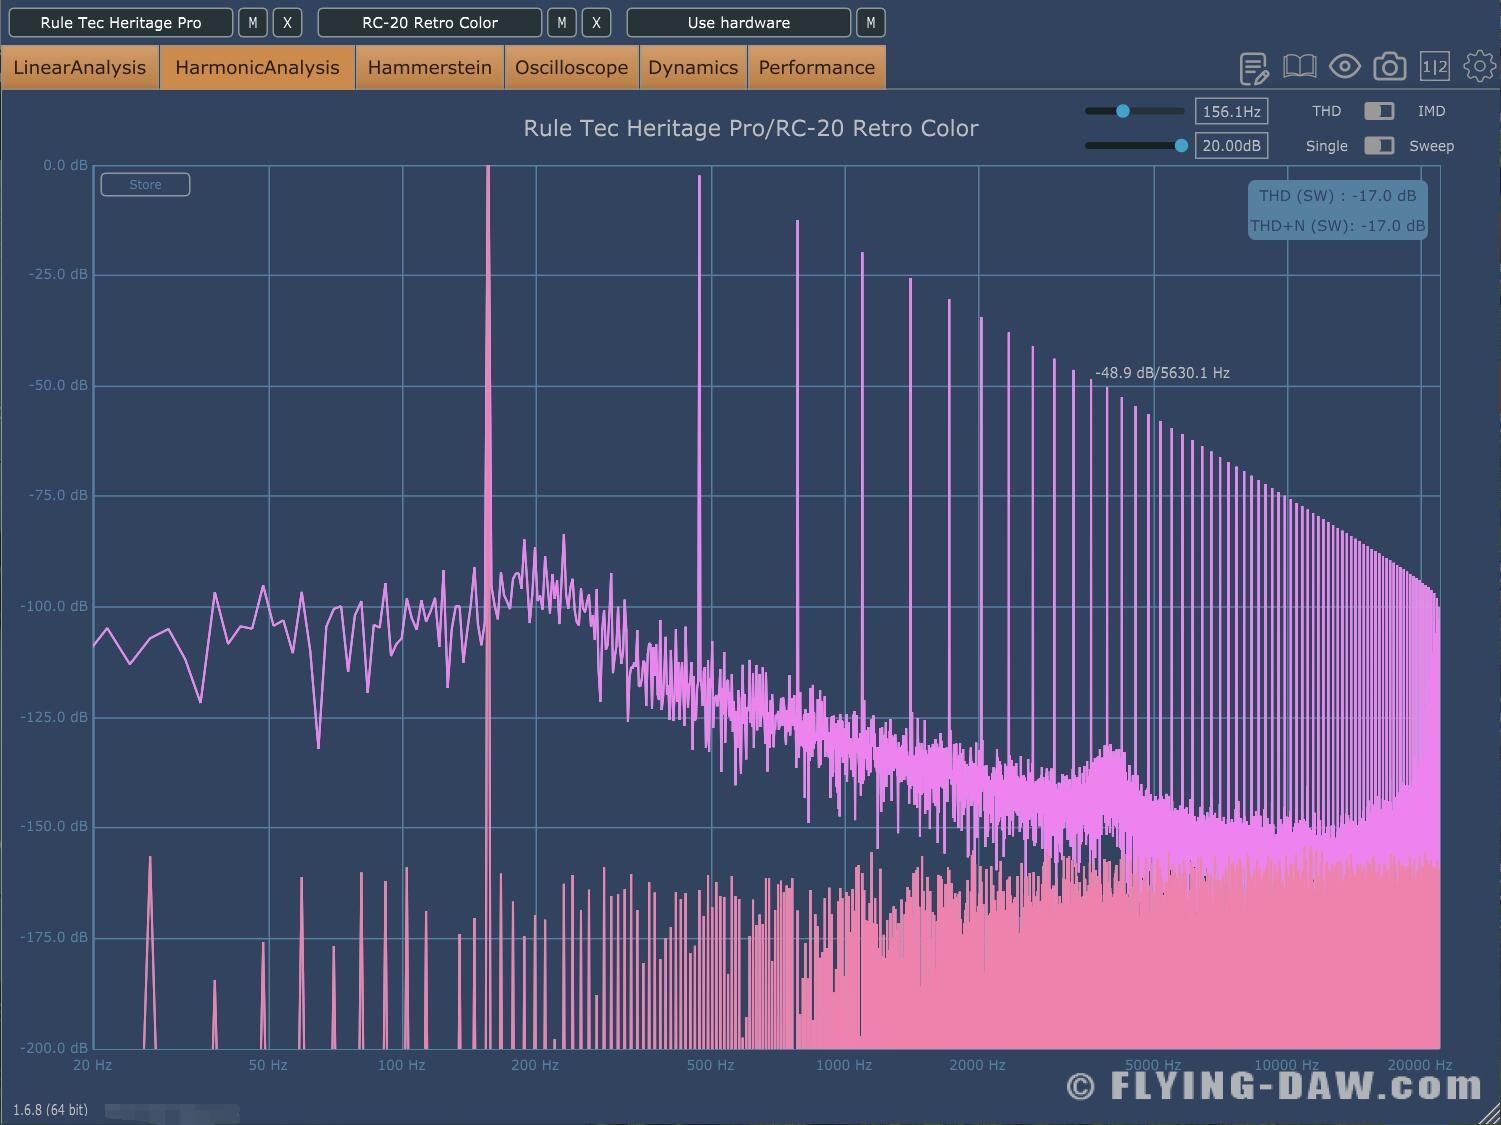Click the THD label beside the switch
The height and width of the screenshot is (1125, 1501).
point(1326,111)
